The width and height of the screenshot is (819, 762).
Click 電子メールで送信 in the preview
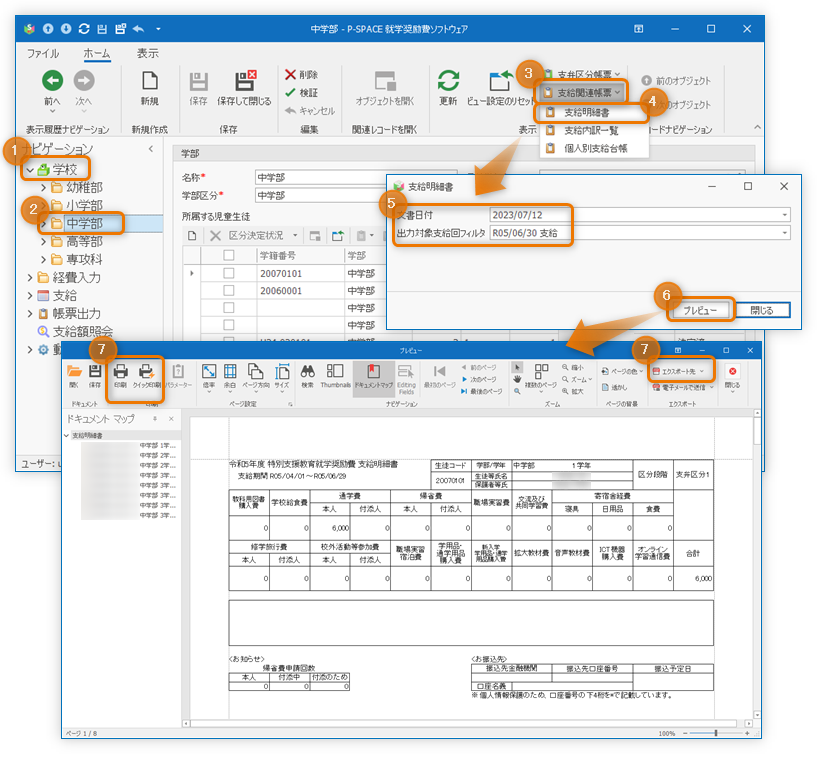pyautogui.click(x=683, y=387)
